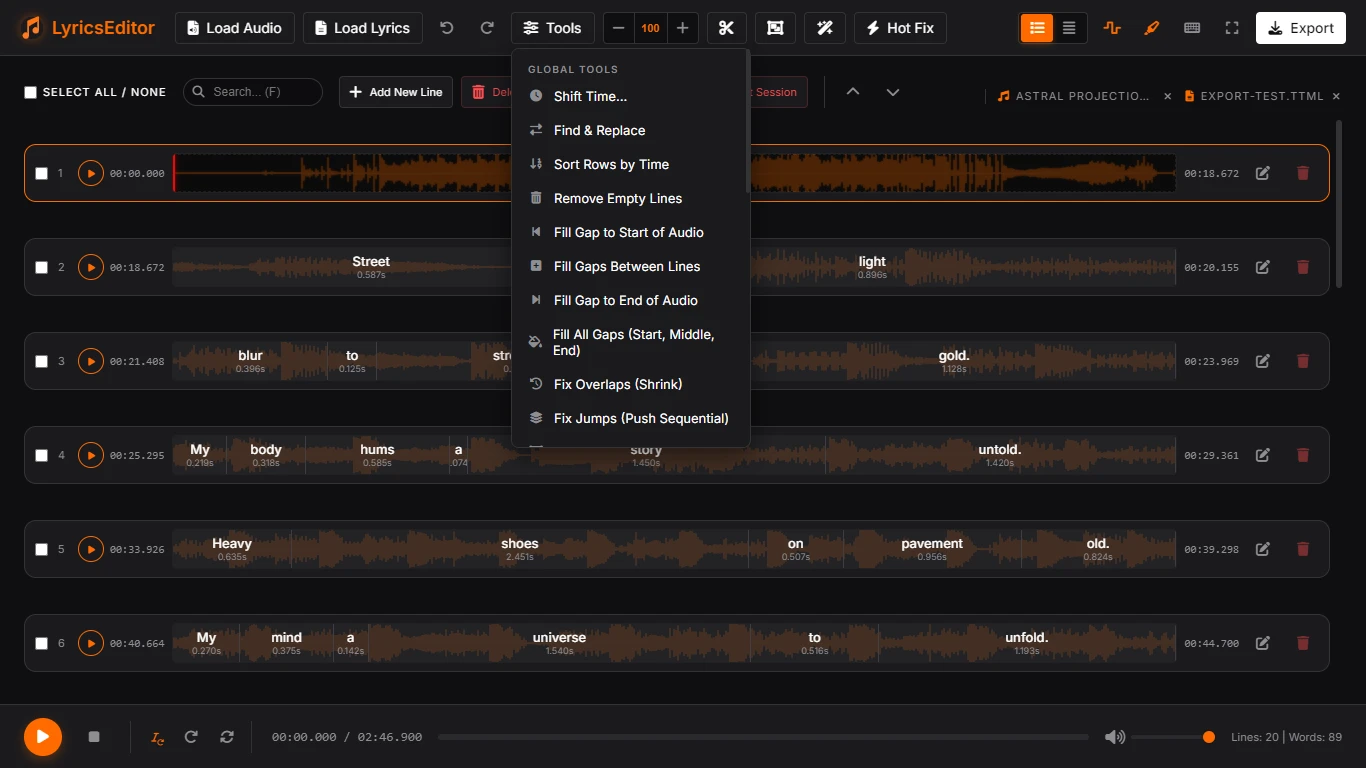
Task: Click the undo arrow in the toolbar
Action: tap(447, 28)
